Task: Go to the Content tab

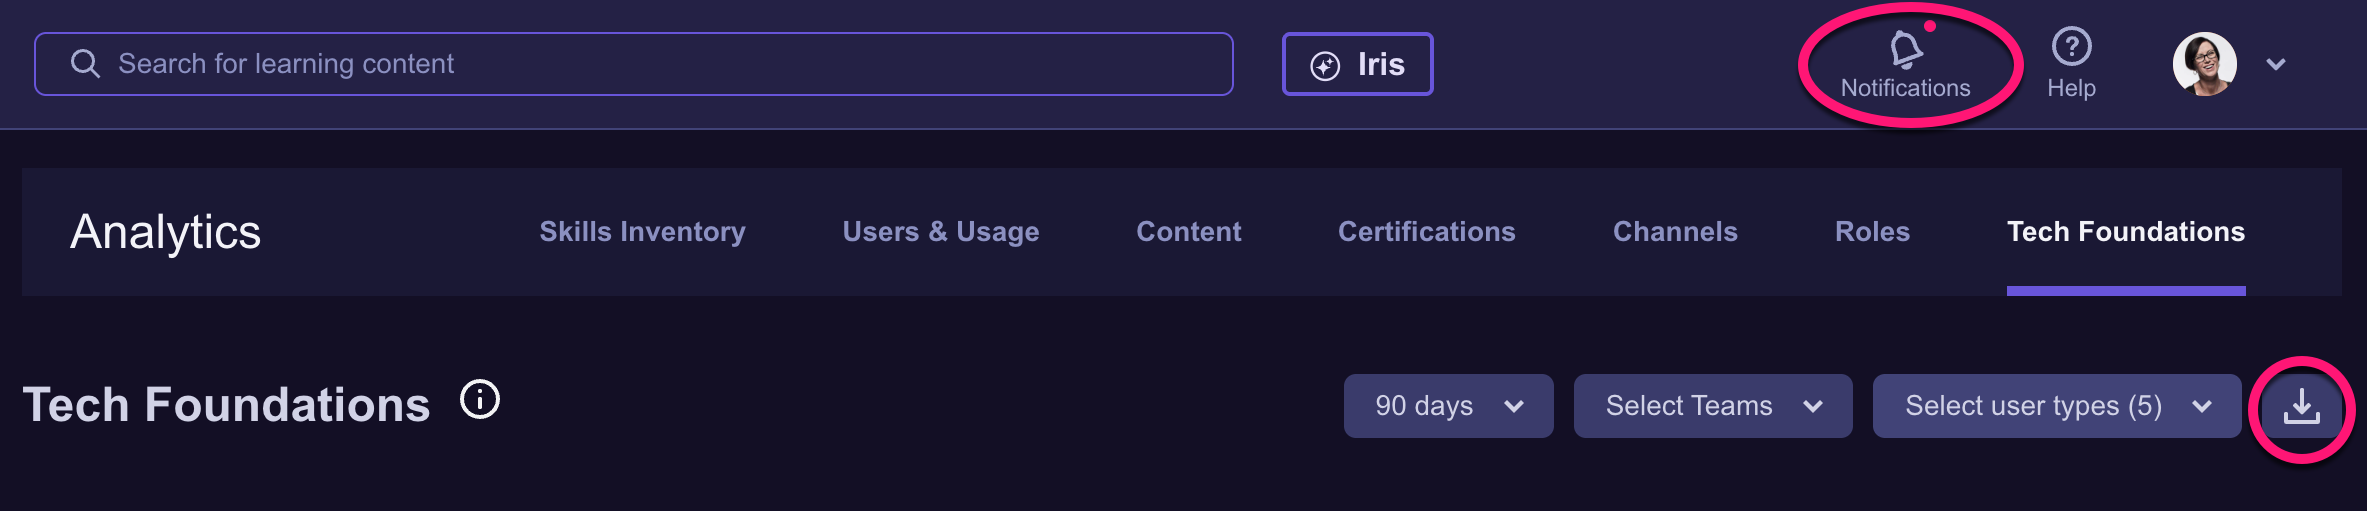Action: pyautogui.click(x=1188, y=232)
